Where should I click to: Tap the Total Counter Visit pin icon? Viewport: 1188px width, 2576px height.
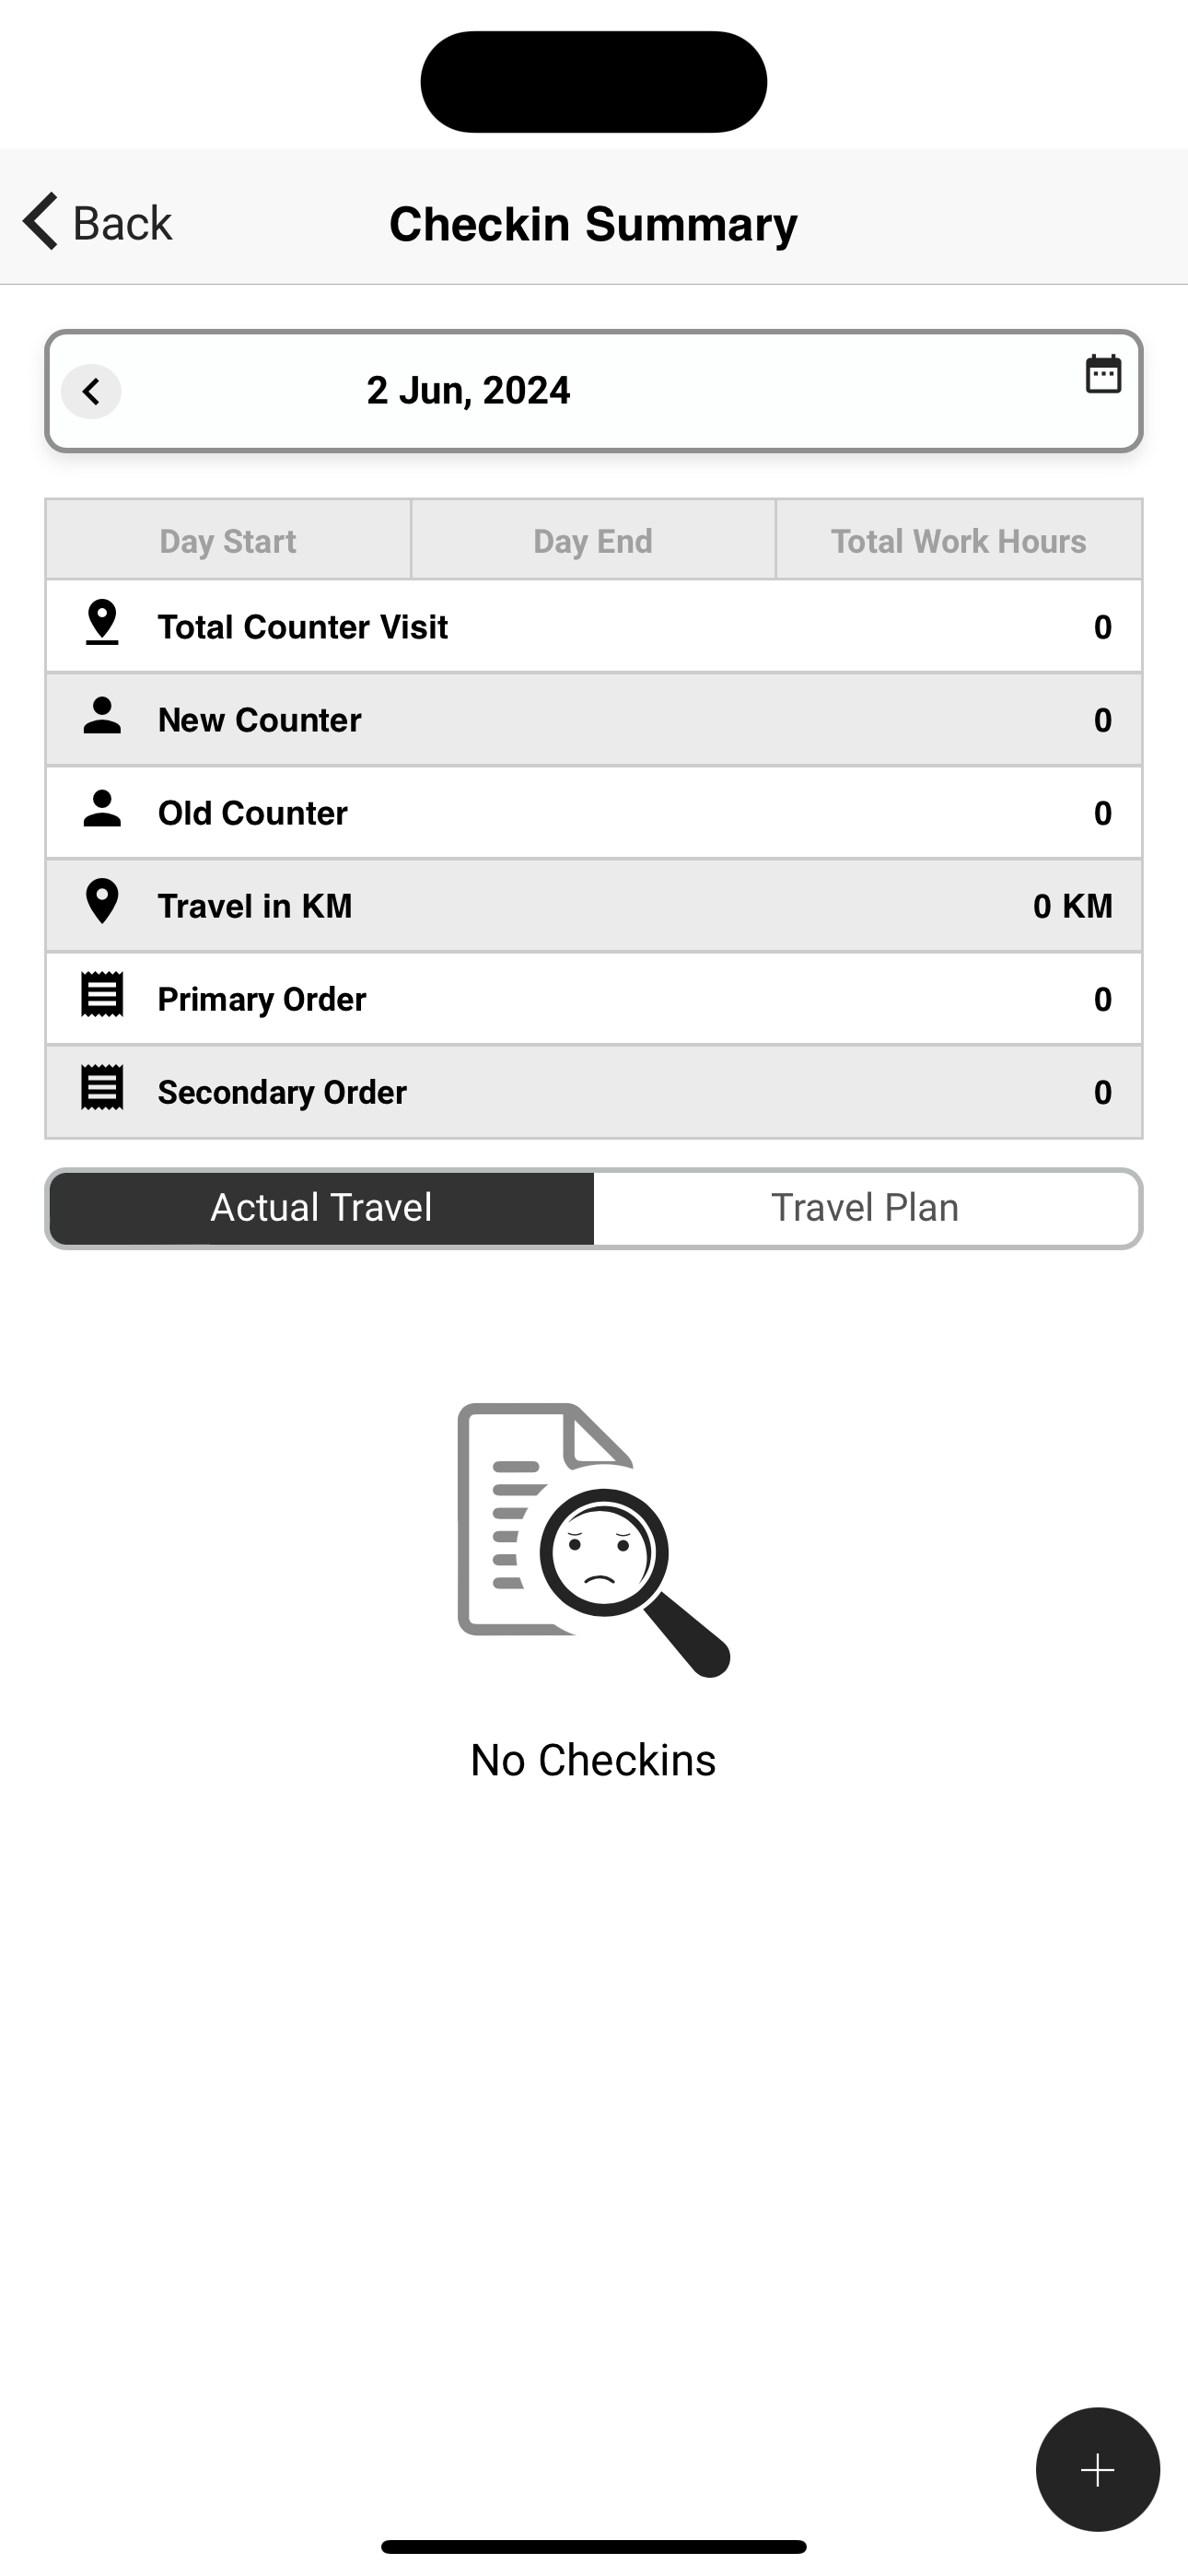[x=102, y=623]
